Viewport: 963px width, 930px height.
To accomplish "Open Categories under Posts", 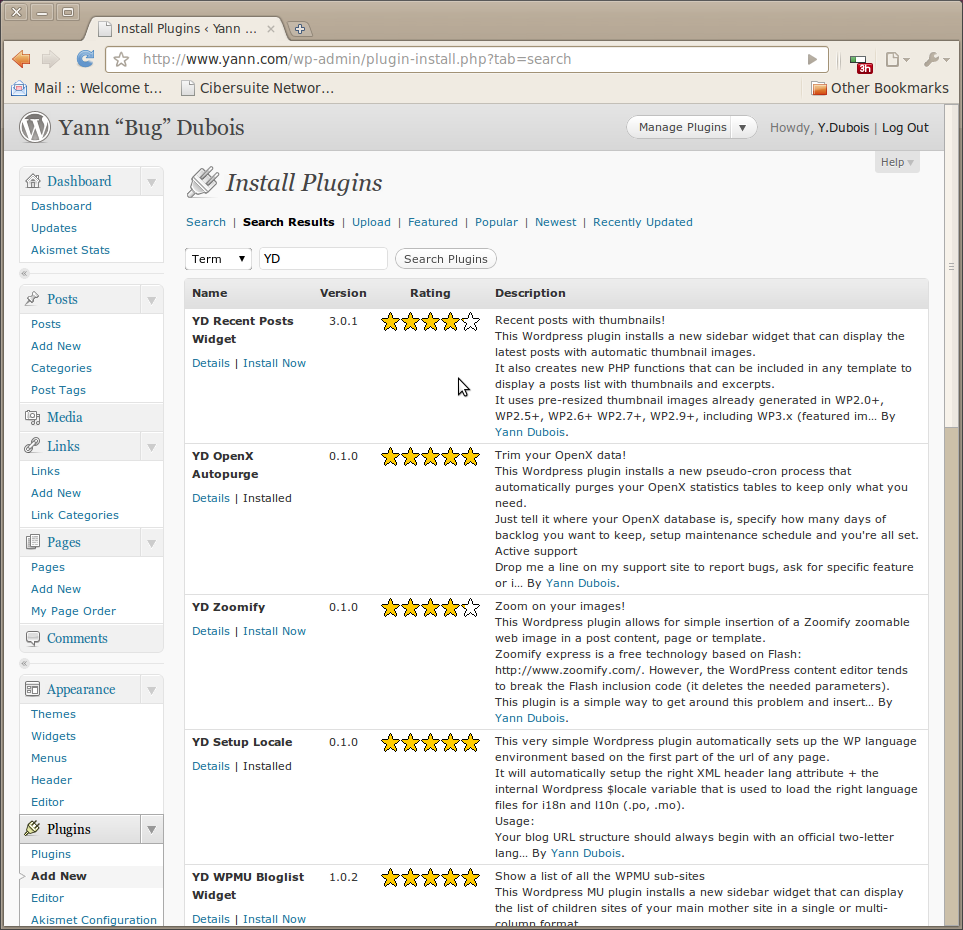I will [61, 368].
